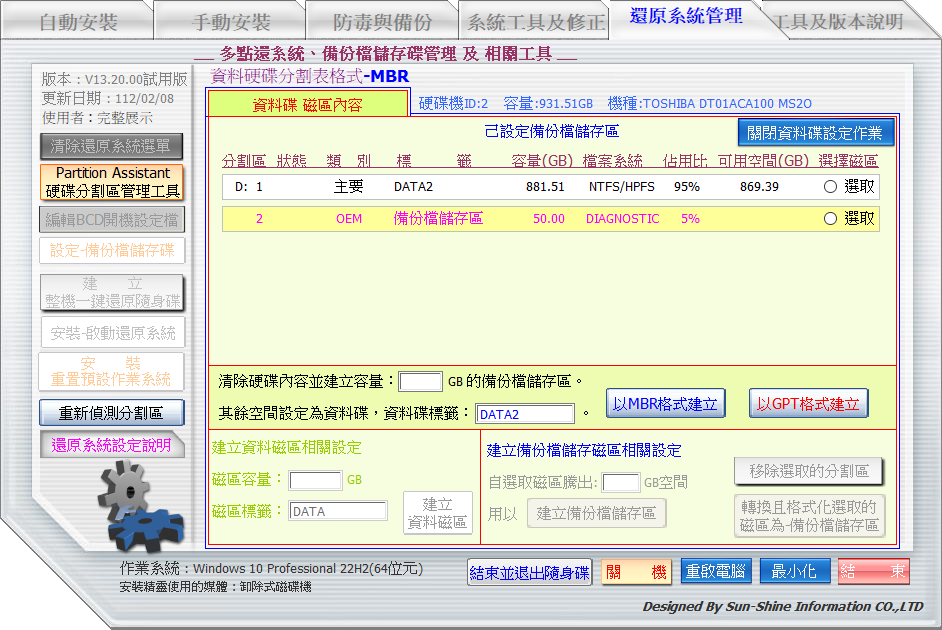Select radio button for DATA2 partition
Screen dimensions: 942x630
830,187
